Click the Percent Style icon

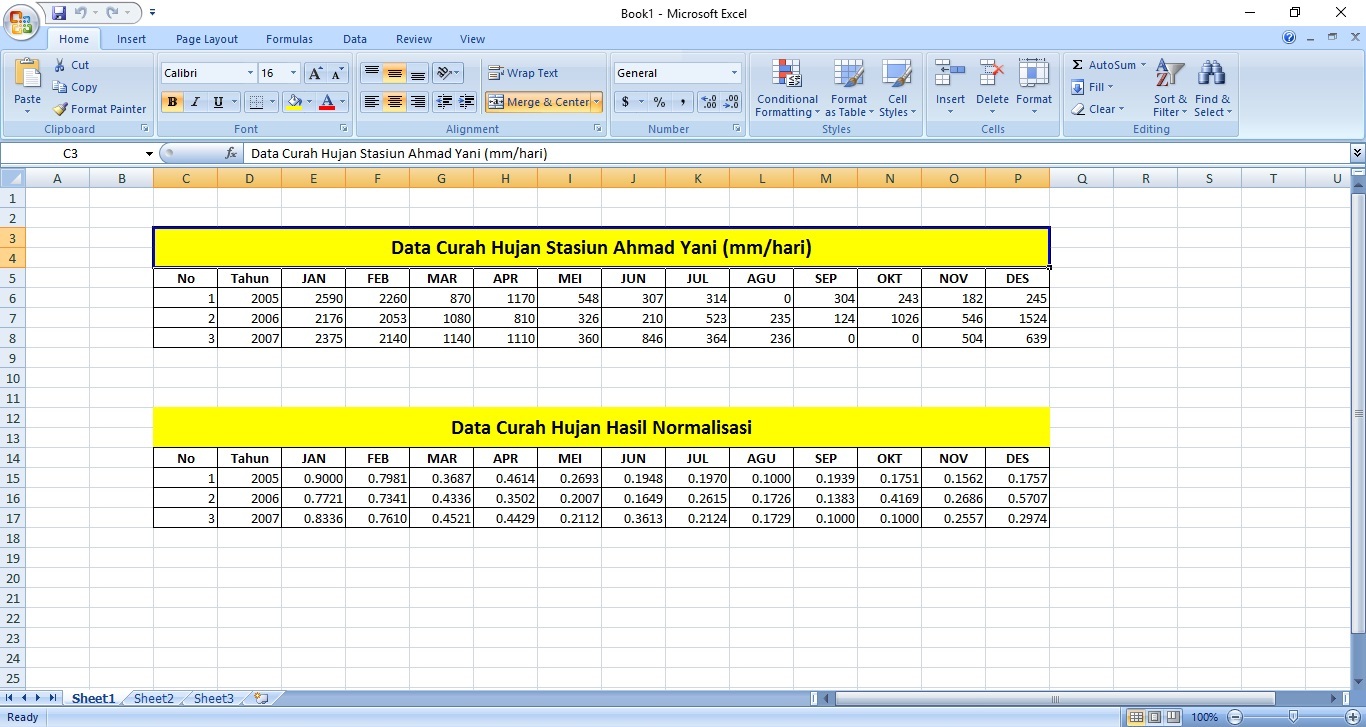[659, 102]
